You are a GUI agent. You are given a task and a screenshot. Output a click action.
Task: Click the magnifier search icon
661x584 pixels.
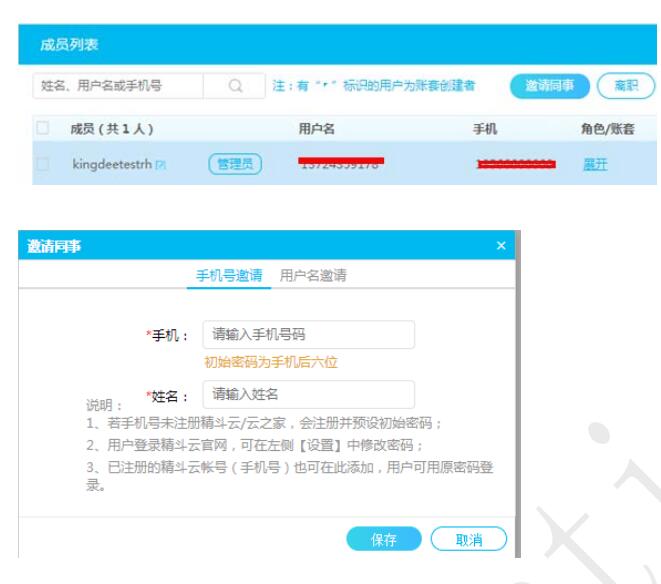pyautogui.click(x=235, y=86)
